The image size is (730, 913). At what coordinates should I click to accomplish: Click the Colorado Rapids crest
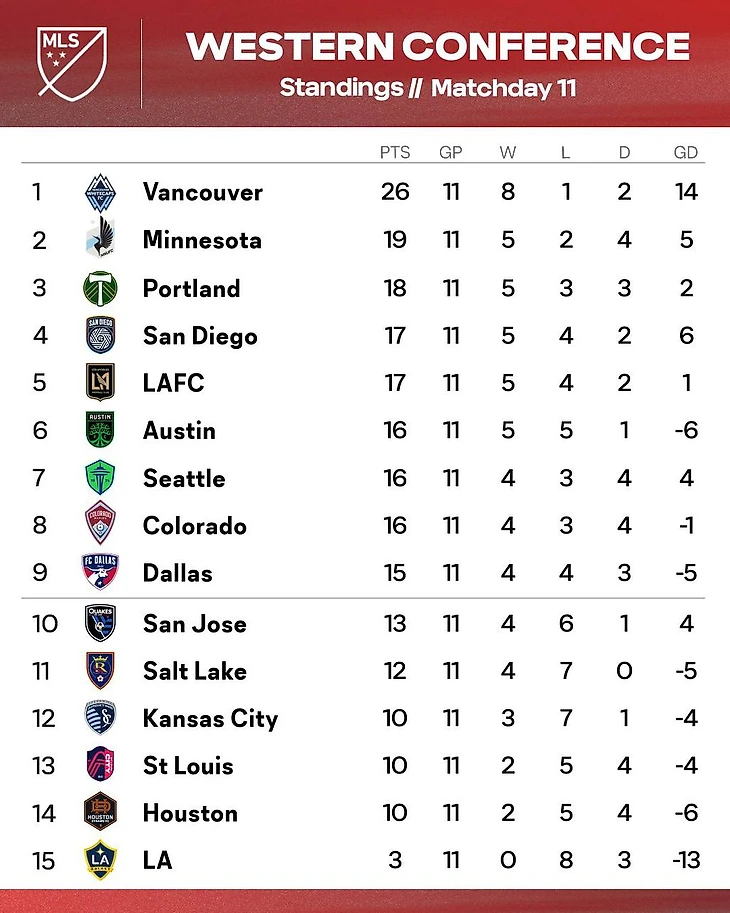pyautogui.click(x=100, y=525)
